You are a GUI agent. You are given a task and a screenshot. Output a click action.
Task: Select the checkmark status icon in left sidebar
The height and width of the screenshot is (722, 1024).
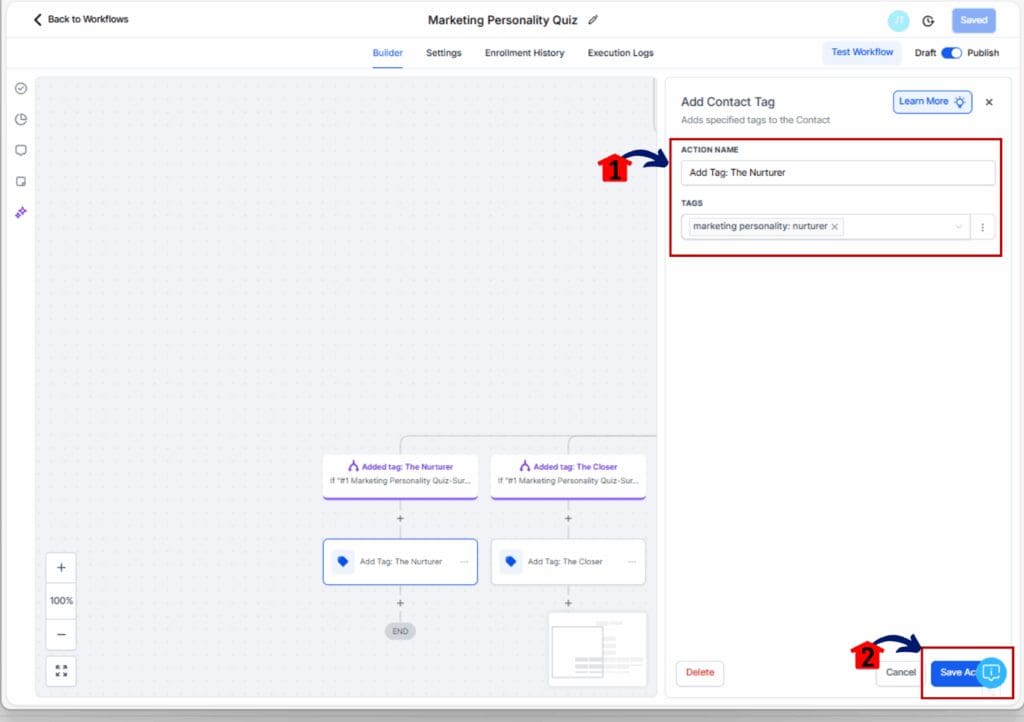(x=20, y=88)
